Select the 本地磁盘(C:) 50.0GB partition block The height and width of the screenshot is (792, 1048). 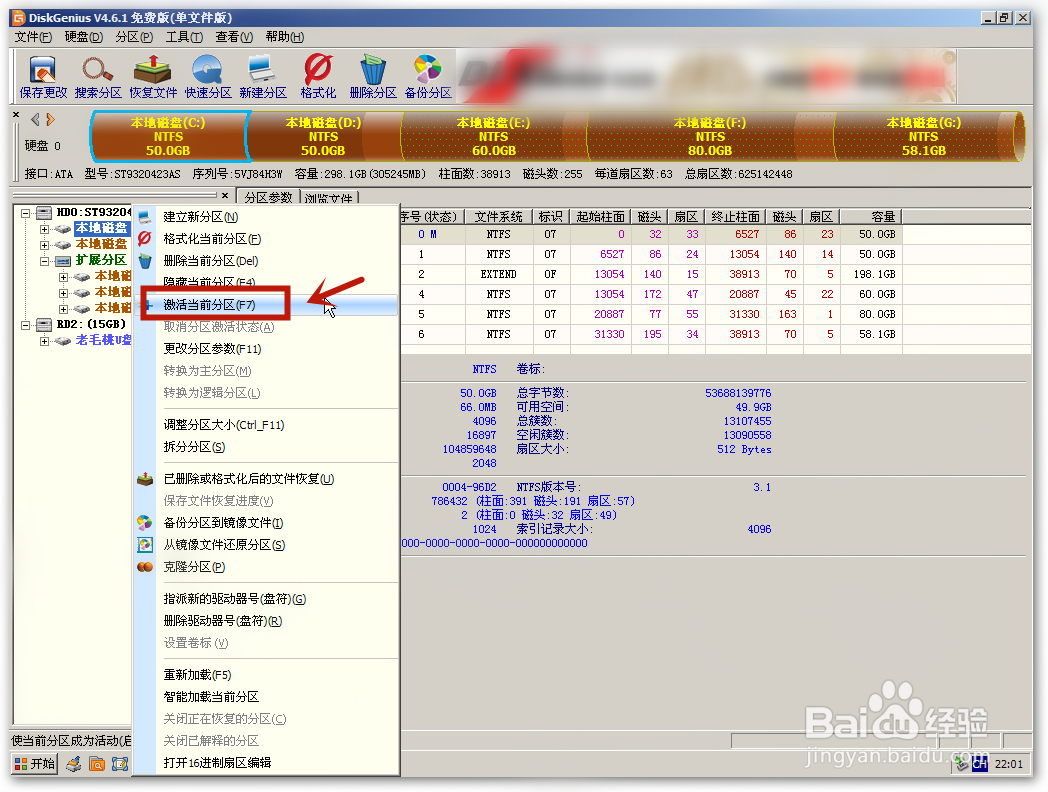[x=170, y=136]
